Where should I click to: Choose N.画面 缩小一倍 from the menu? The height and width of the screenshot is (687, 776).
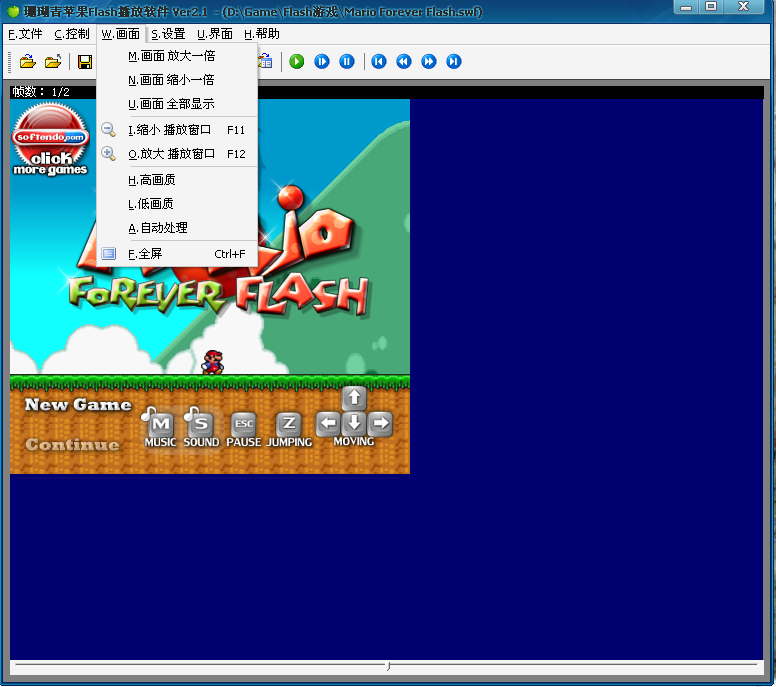point(177,80)
